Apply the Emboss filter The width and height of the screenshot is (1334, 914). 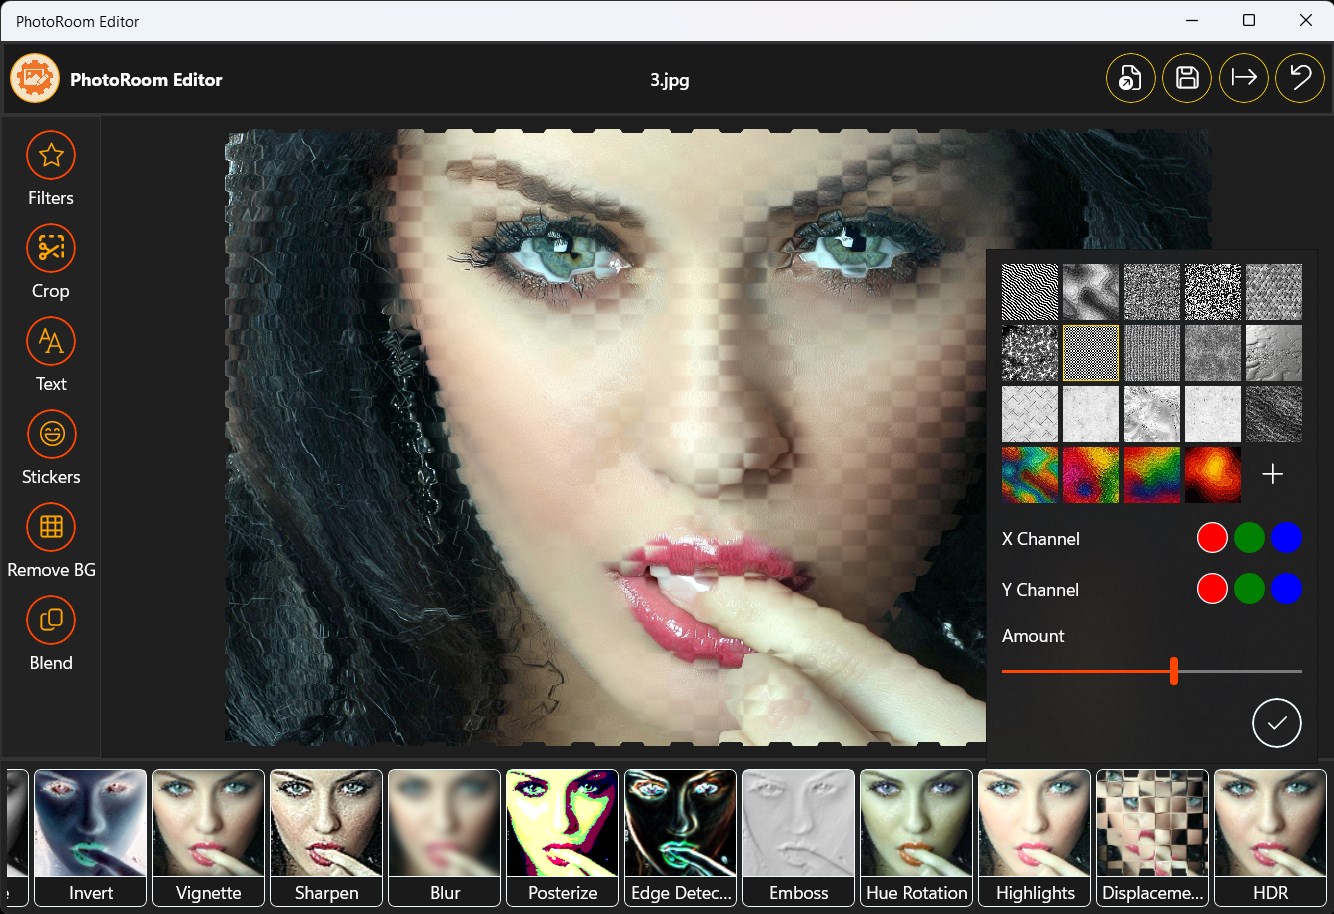799,837
